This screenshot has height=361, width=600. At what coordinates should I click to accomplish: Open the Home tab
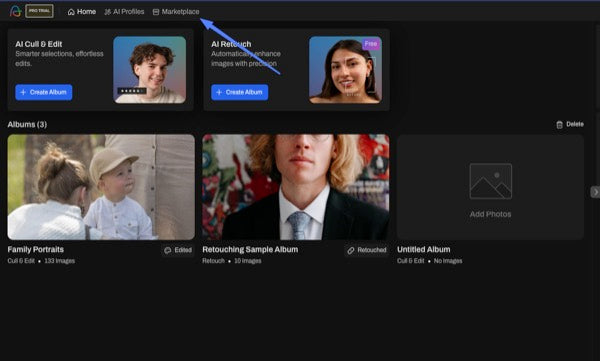[x=82, y=12]
